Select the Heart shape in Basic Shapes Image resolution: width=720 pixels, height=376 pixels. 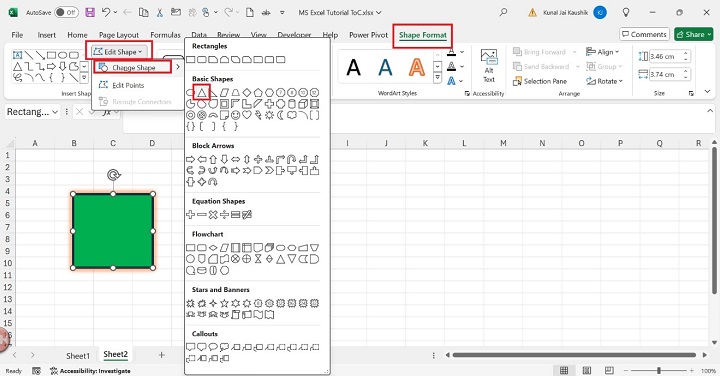(247, 115)
